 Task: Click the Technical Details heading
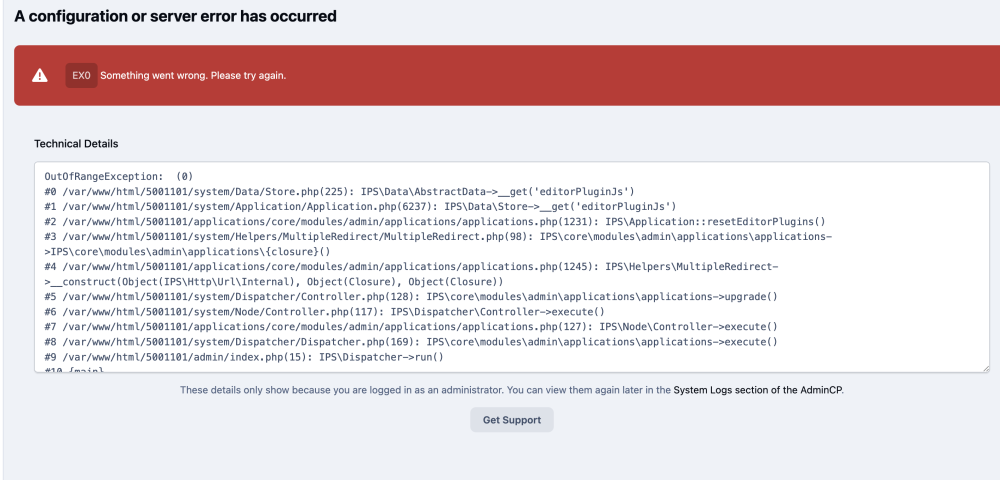[76, 144]
